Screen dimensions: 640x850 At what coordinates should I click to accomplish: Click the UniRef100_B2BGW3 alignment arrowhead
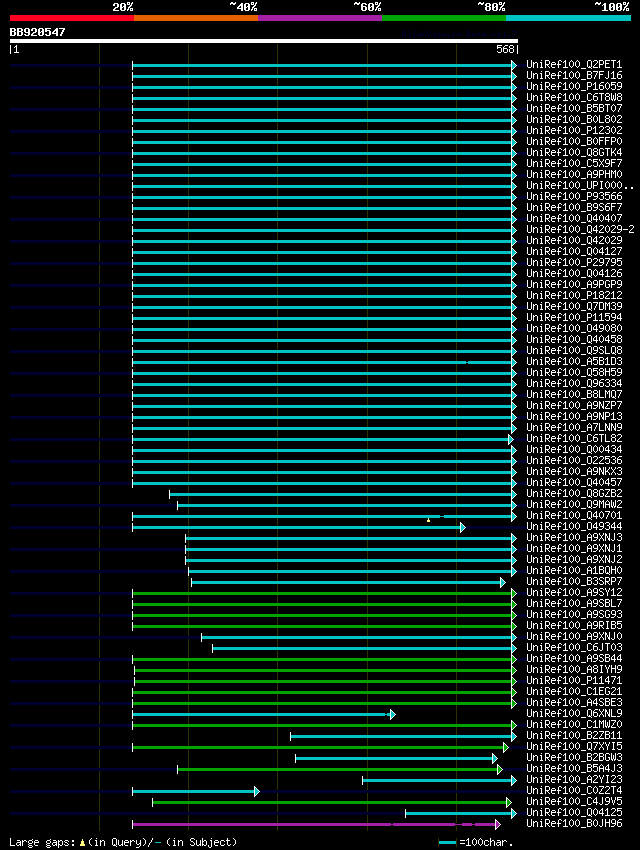click(x=495, y=758)
